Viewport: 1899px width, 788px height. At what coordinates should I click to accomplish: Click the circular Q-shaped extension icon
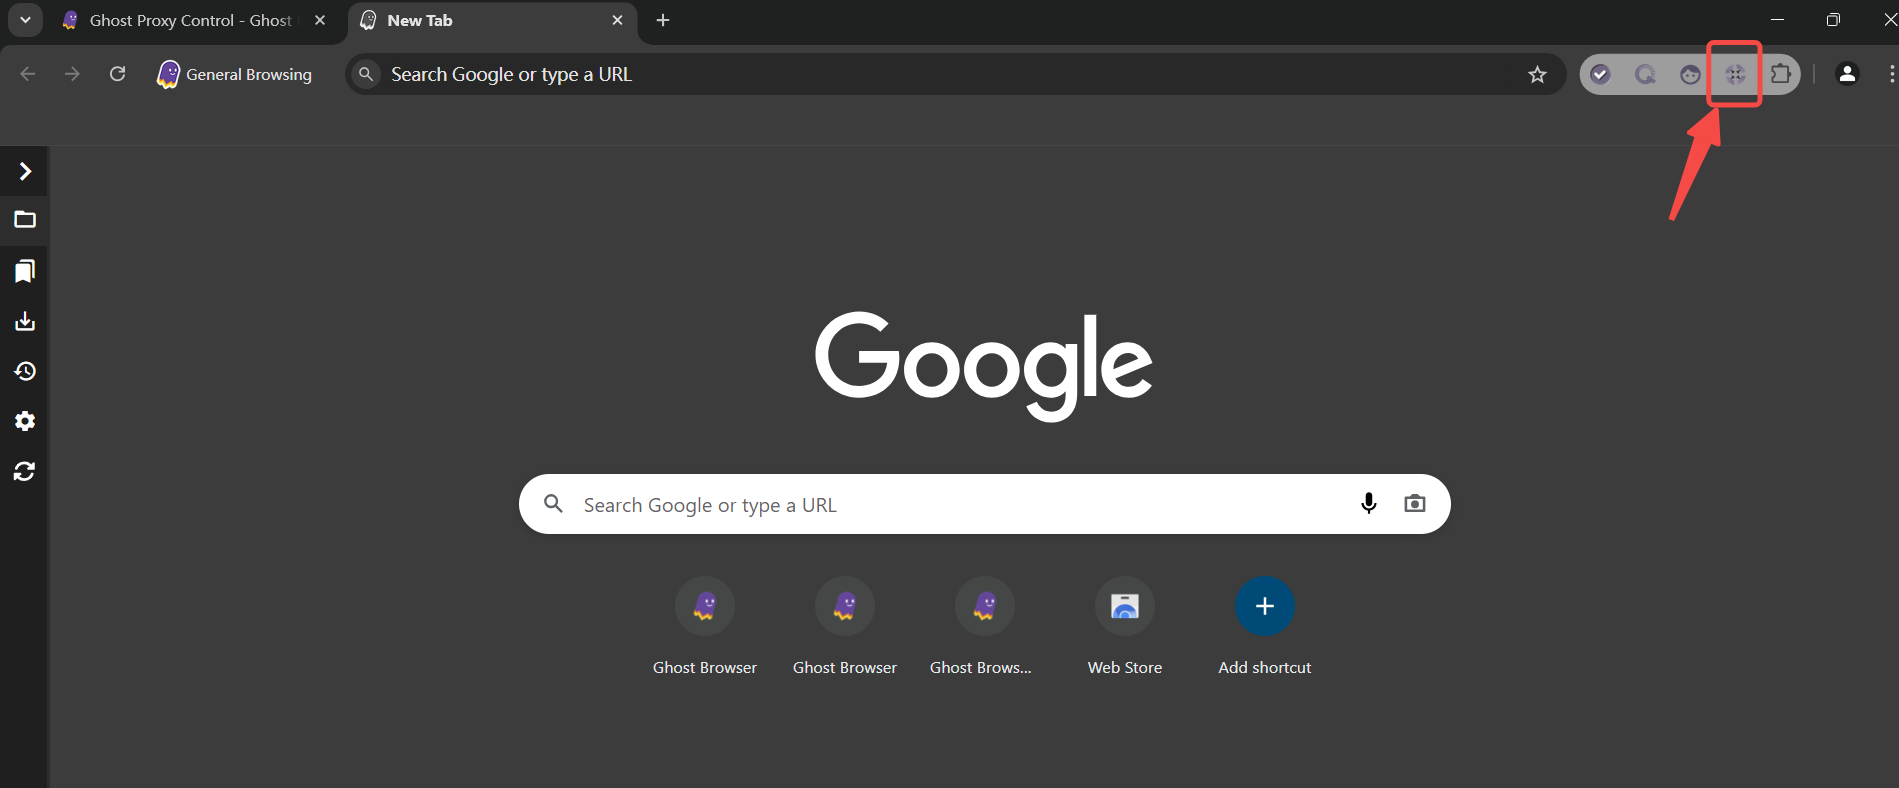click(1645, 74)
